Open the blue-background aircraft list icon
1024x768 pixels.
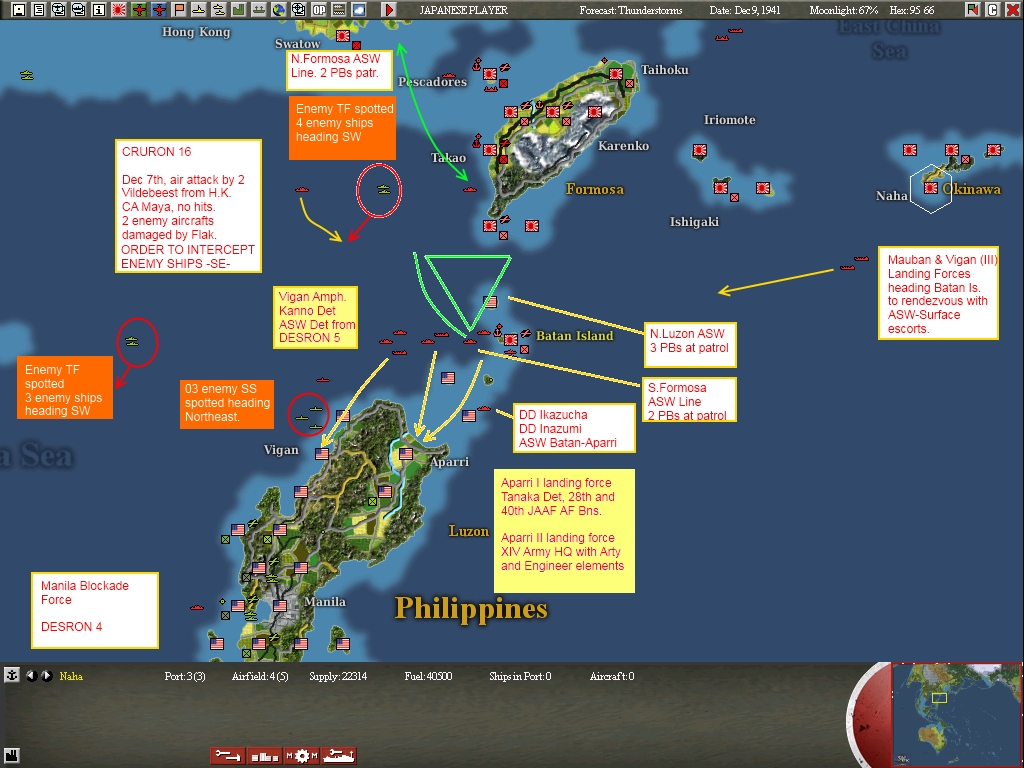[x=159, y=10]
